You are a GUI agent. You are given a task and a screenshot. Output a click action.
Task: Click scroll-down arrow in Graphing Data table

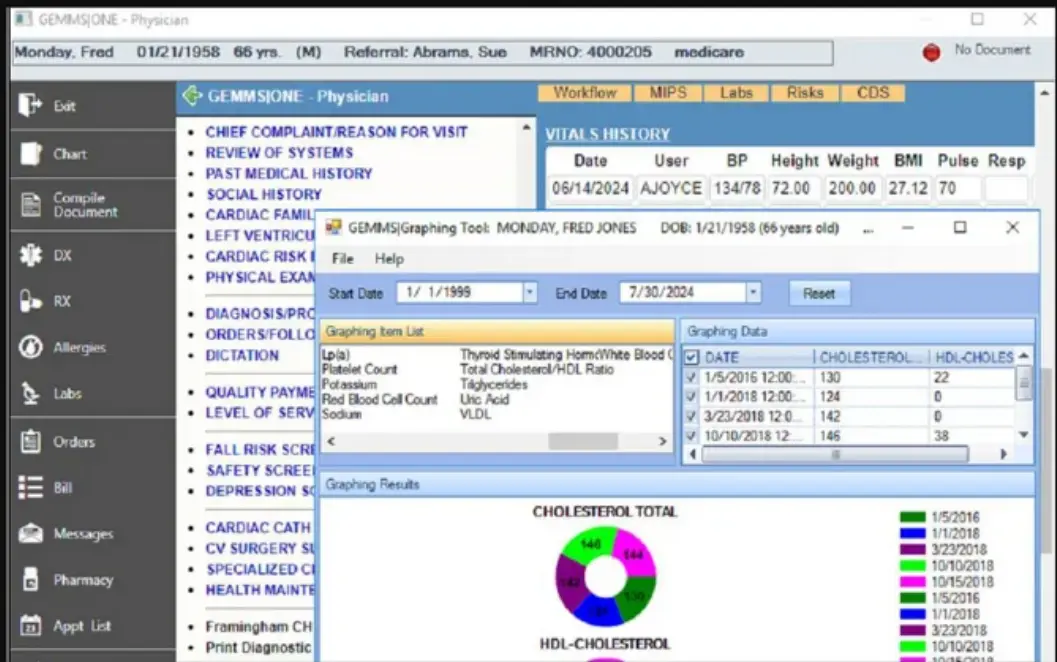tap(1024, 435)
